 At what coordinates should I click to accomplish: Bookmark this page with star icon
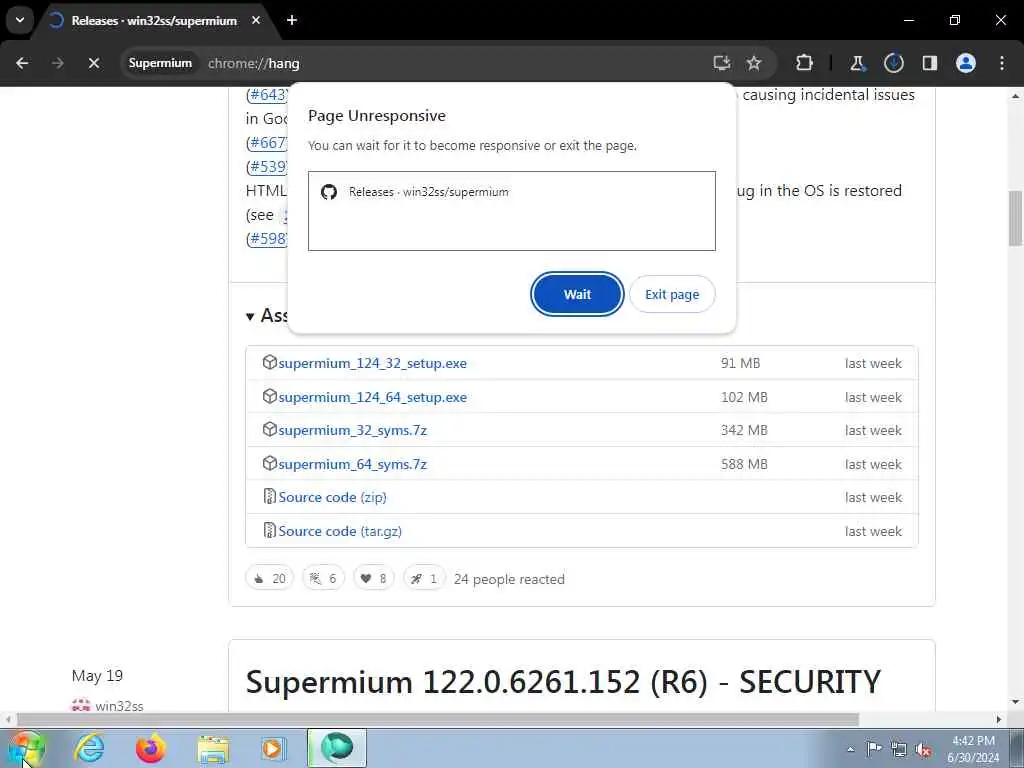click(x=754, y=63)
